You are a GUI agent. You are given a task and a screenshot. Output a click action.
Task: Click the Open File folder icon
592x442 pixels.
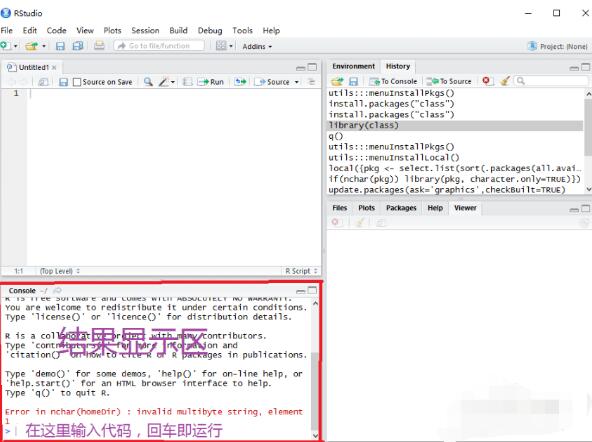click(32, 46)
